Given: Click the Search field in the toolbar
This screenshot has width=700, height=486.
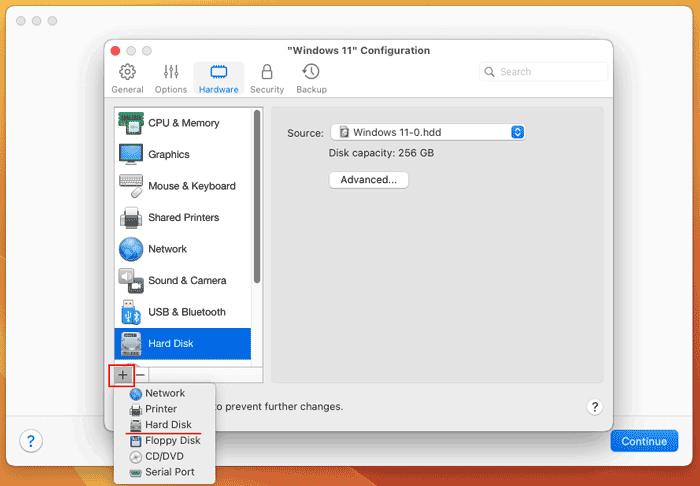Looking at the screenshot, I should [543, 72].
